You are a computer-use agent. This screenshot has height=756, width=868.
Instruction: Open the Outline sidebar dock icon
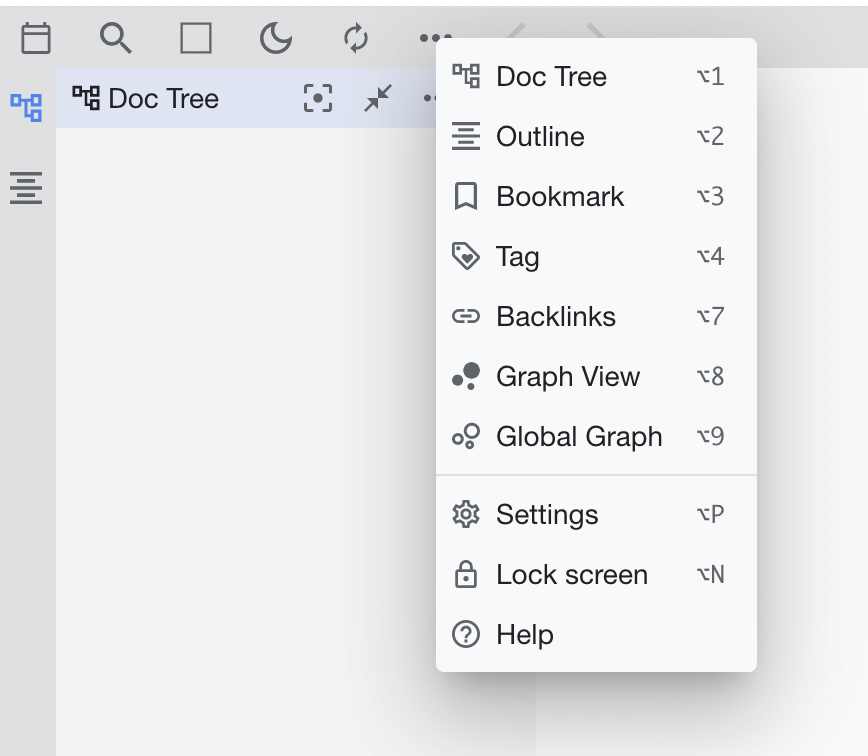27,187
